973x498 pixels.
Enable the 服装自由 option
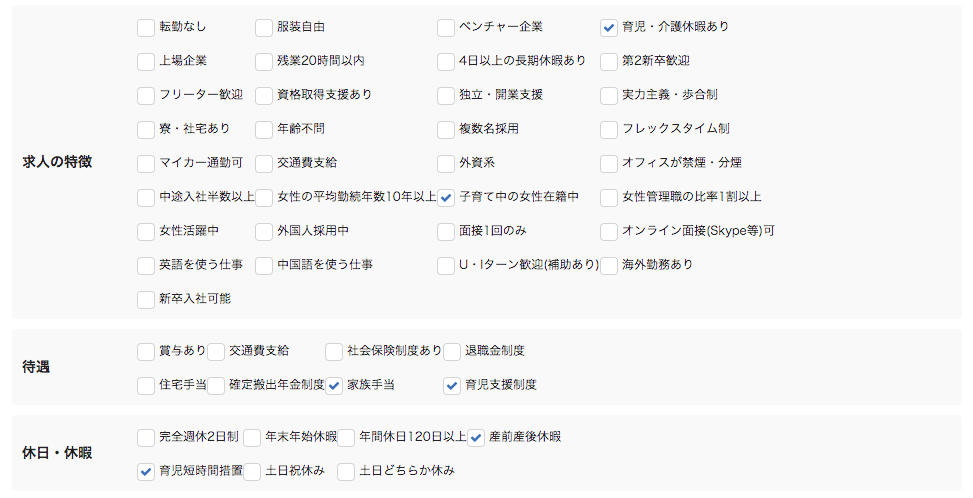coord(264,28)
